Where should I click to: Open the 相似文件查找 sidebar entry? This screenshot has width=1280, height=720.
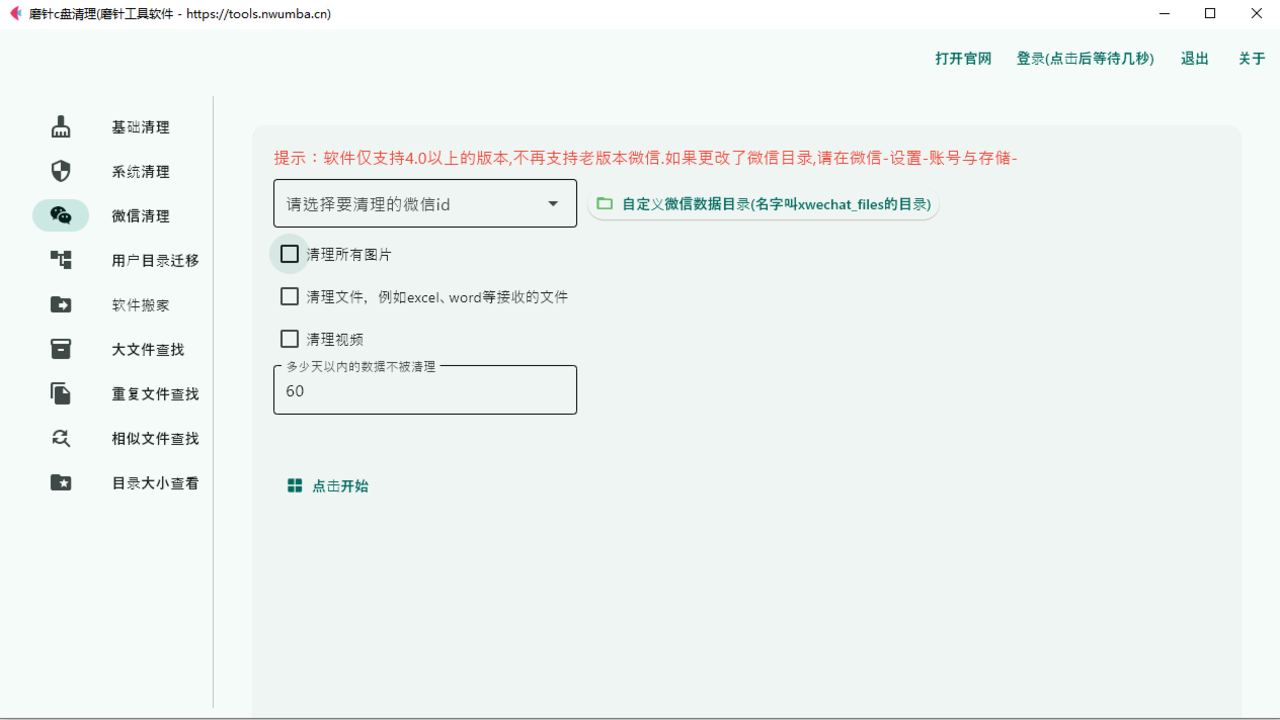click(x=156, y=438)
